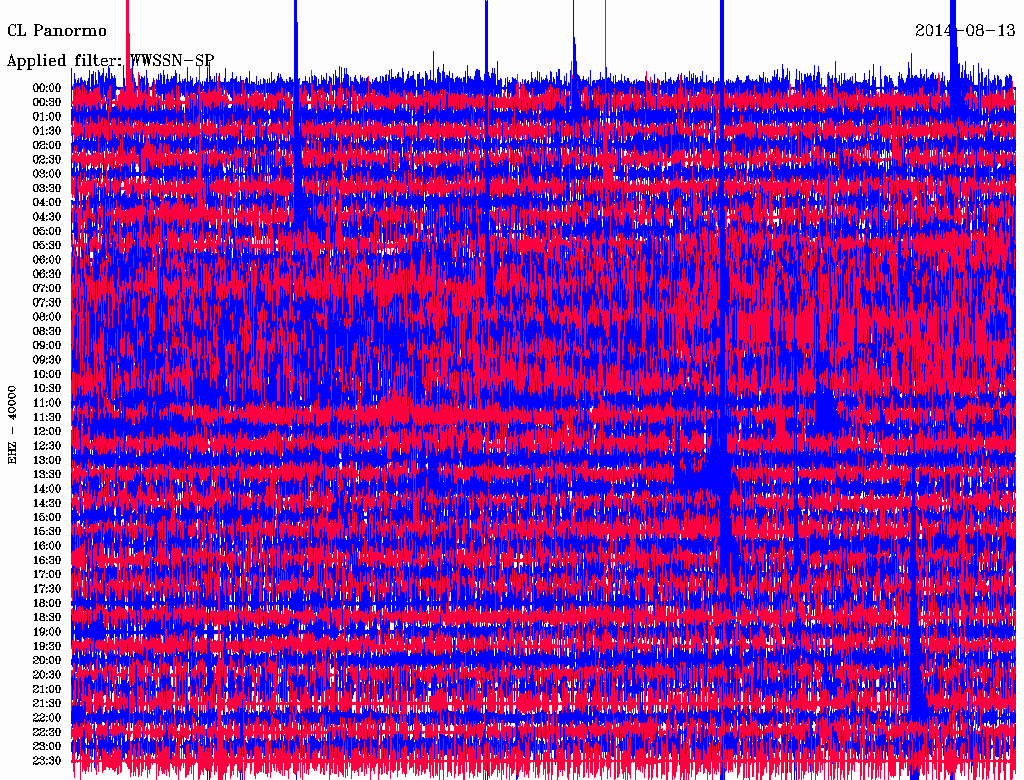
Task: Click the 07:30 time row label
Action: pyautogui.click(x=47, y=303)
